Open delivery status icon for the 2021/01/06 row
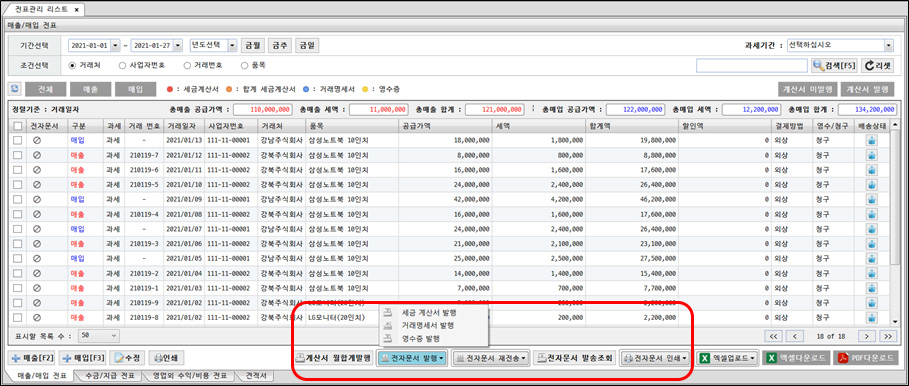909x386 pixels. coord(873,243)
